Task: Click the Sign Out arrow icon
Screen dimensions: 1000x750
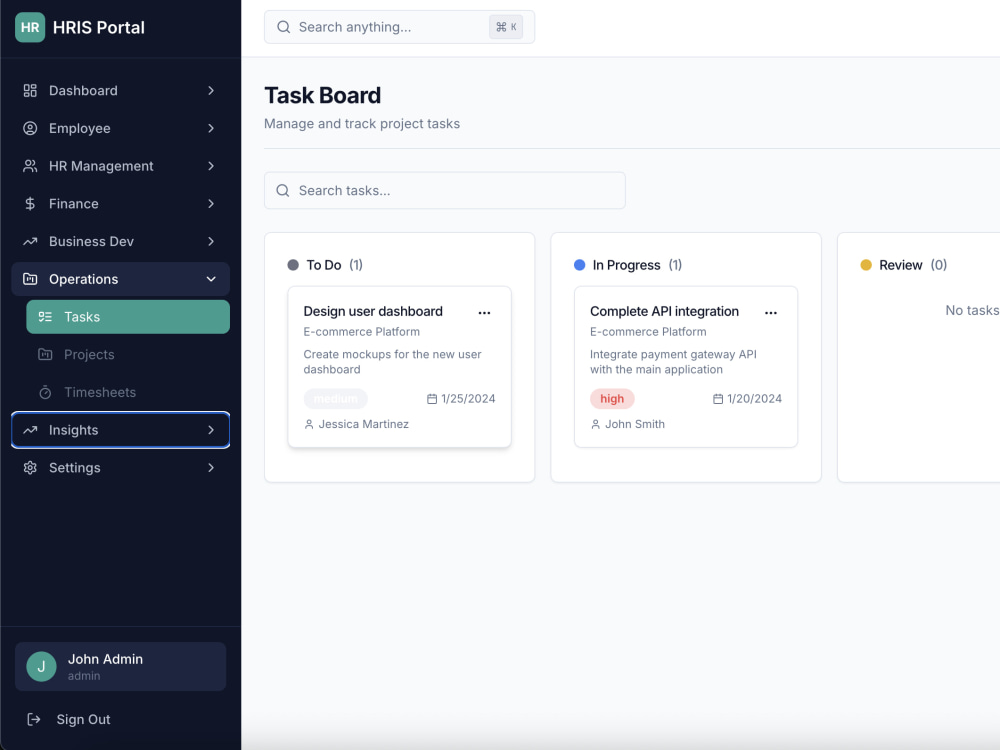Action: [x=34, y=719]
